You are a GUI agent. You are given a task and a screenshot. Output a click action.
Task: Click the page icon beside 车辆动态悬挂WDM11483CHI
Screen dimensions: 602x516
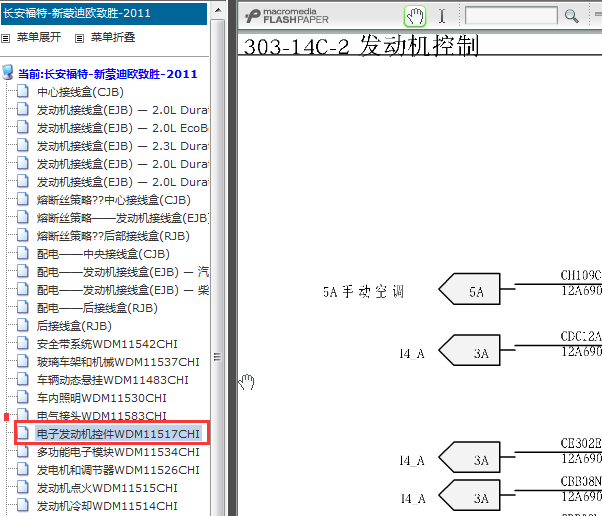(23, 380)
